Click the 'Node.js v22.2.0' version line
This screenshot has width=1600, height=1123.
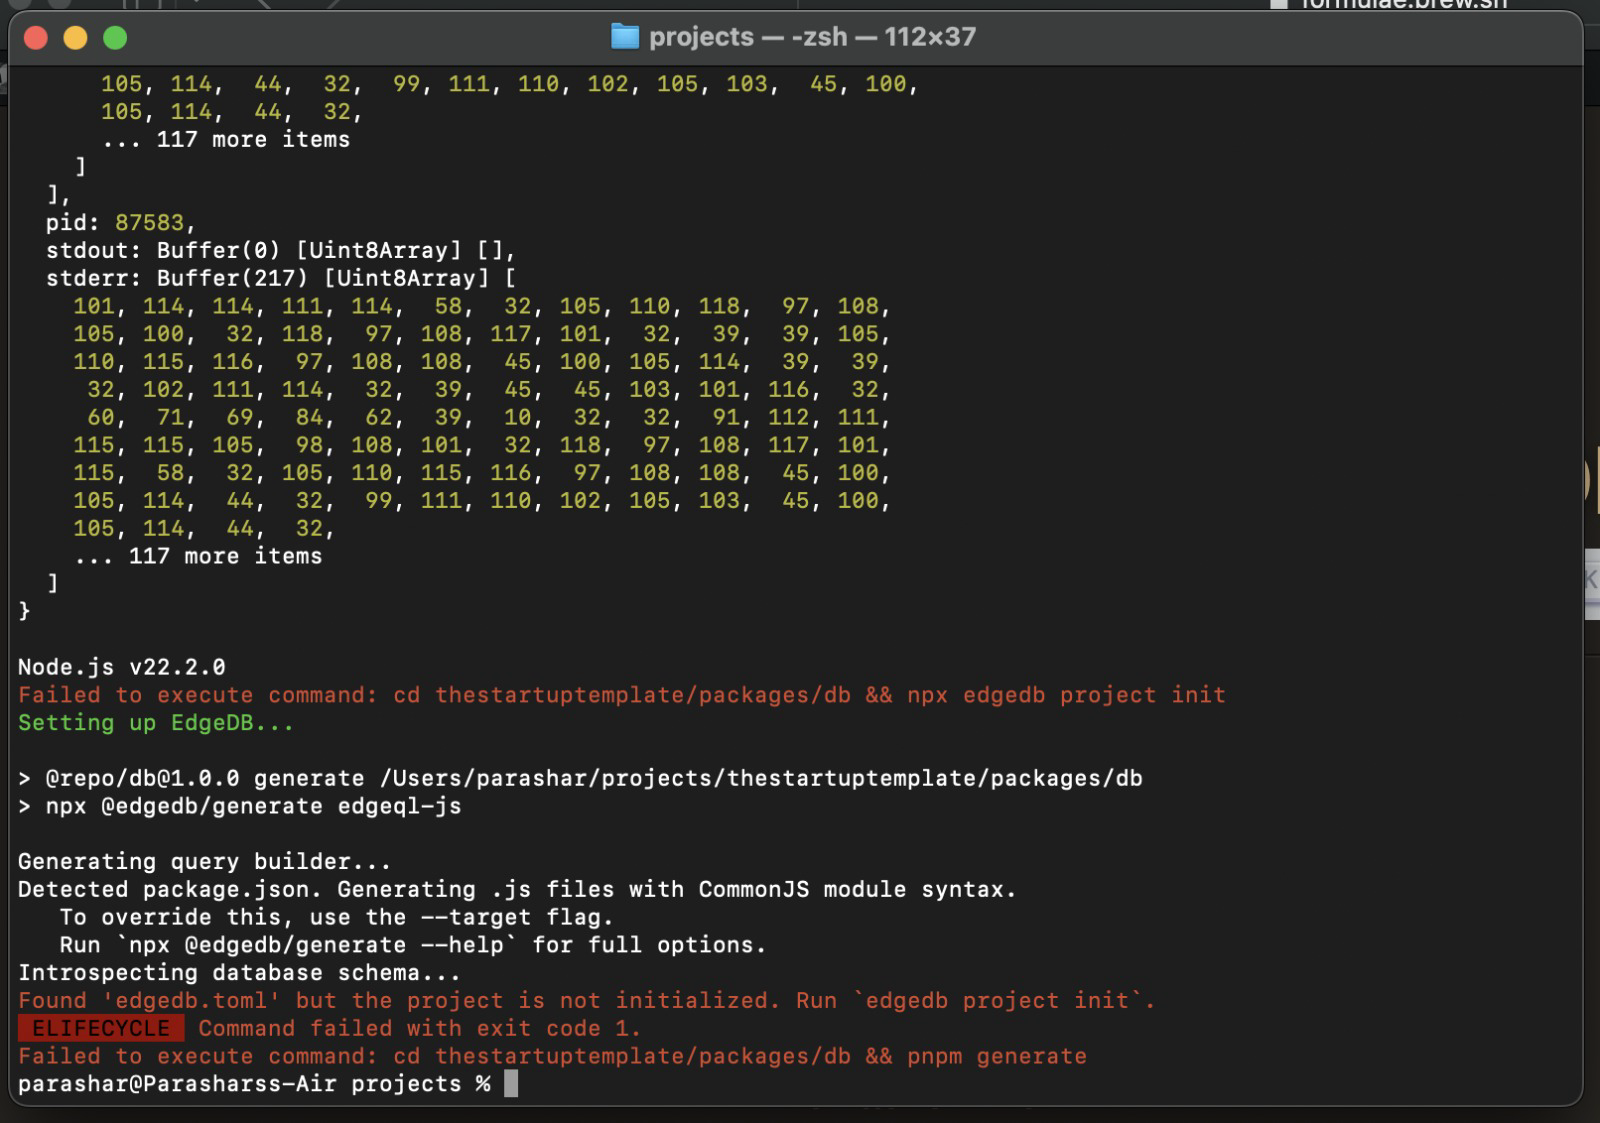[x=121, y=667]
